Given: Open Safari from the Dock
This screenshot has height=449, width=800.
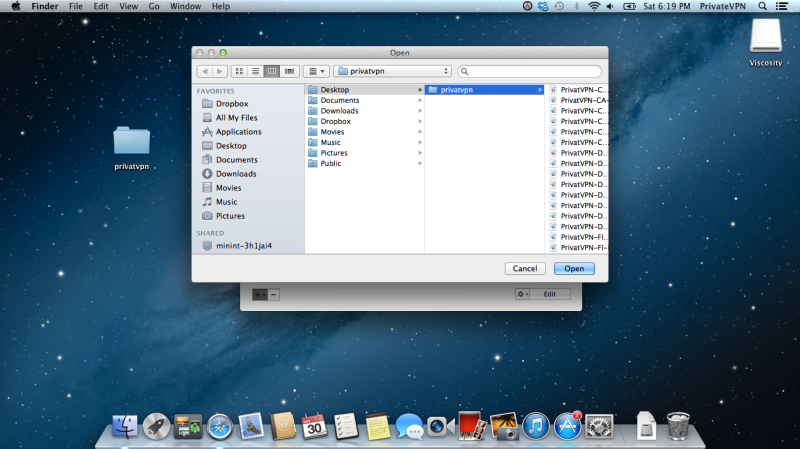Looking at the screenshot, I should coord(219,426).
